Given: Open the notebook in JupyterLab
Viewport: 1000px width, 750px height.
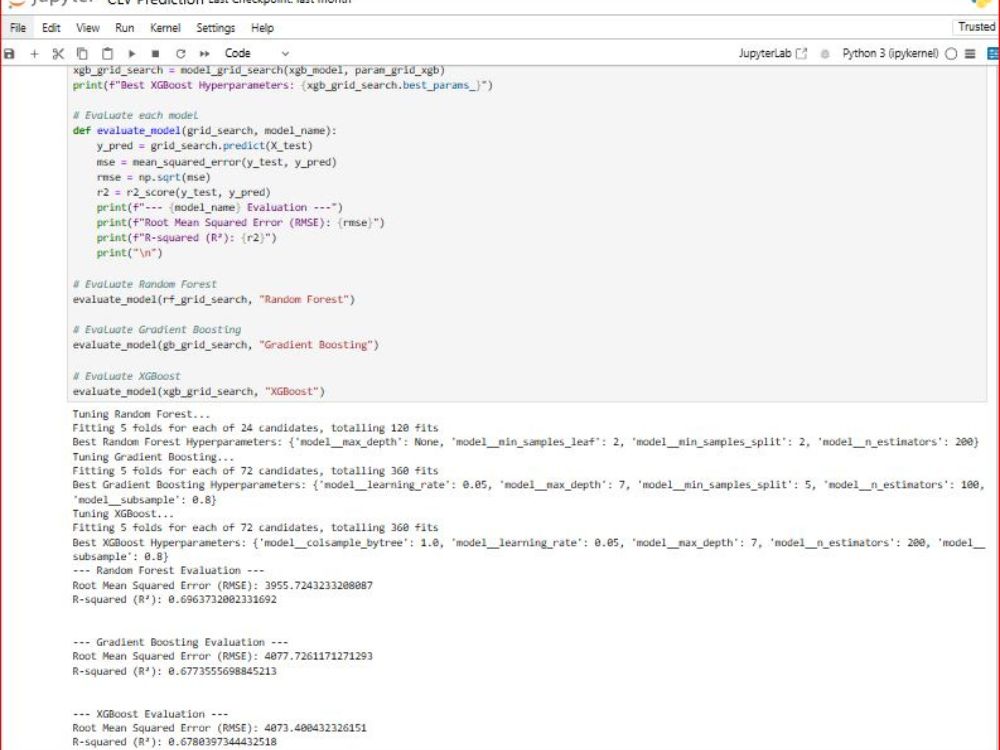Looking at the screenshot, I should point(772,54).
